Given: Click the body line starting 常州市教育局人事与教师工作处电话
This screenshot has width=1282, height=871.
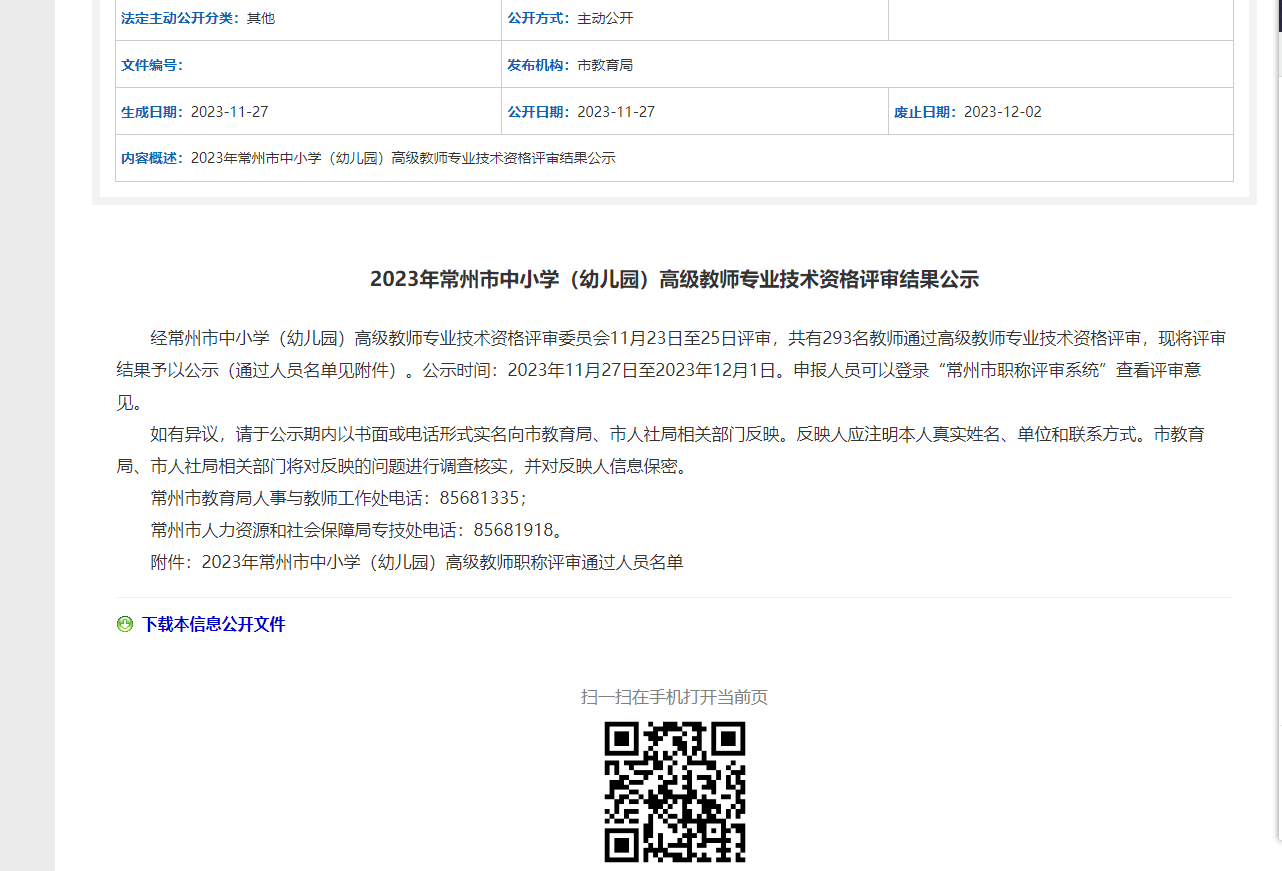Looking at the screenshot, I should click(x=338, y=498).
